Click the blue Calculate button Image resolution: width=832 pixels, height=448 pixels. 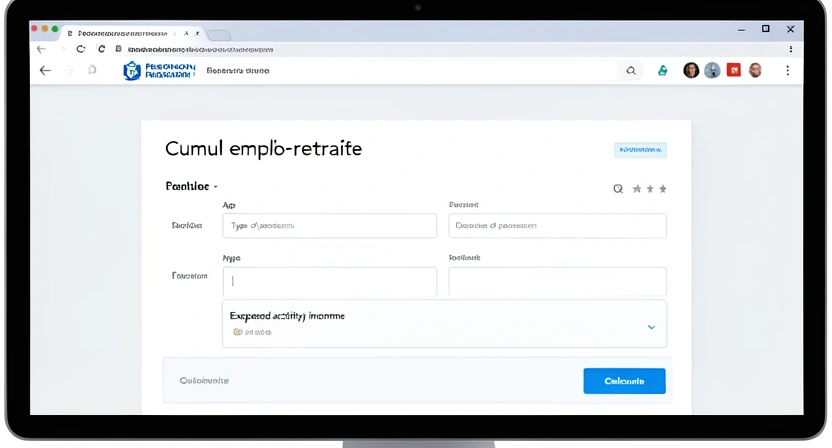click(624, 381)
